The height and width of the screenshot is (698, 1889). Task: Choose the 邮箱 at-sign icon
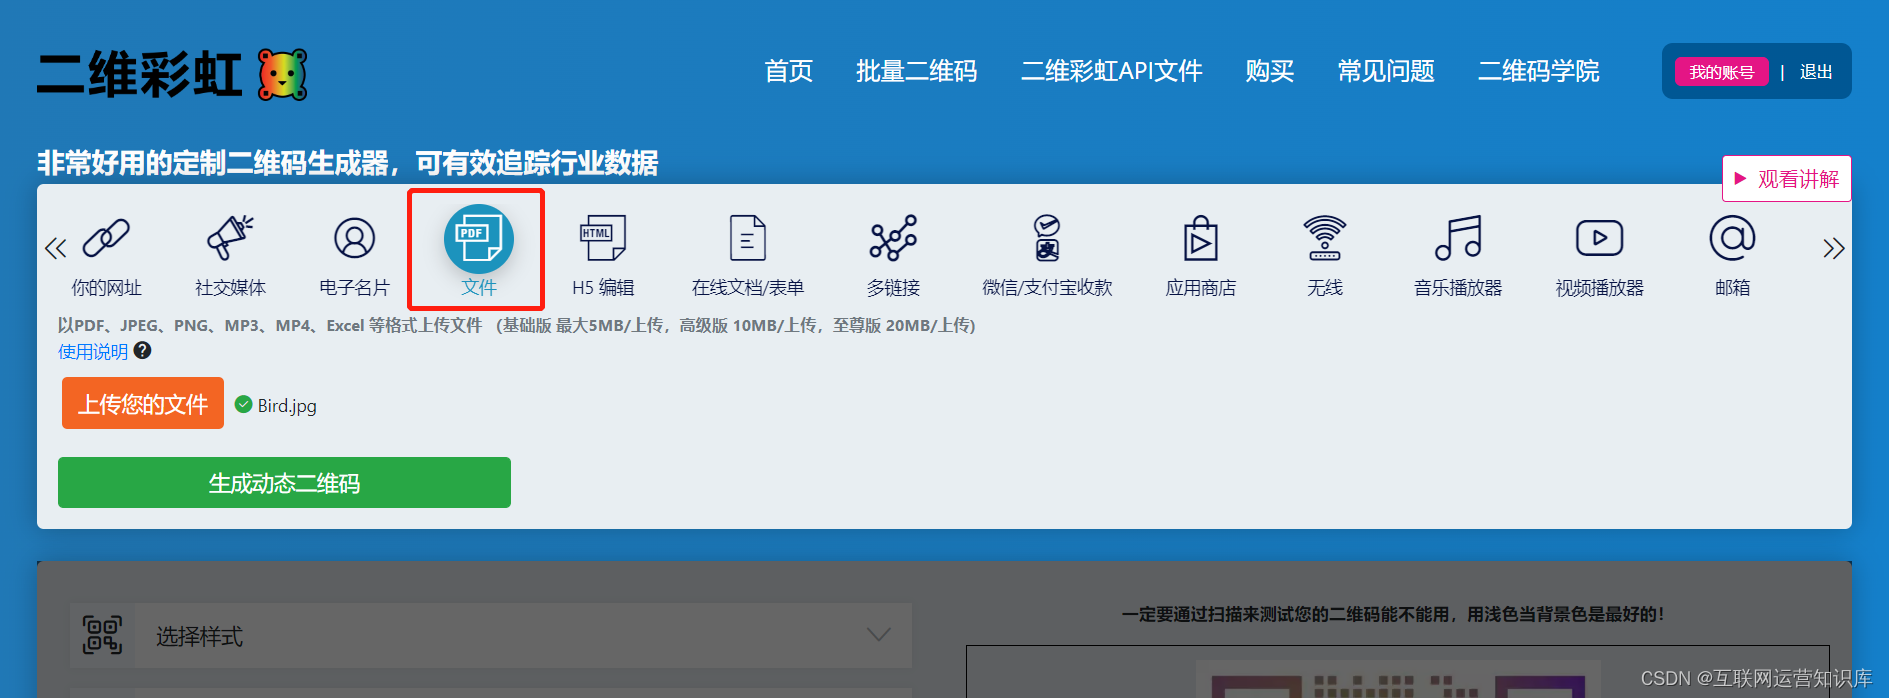point(1732,239)
